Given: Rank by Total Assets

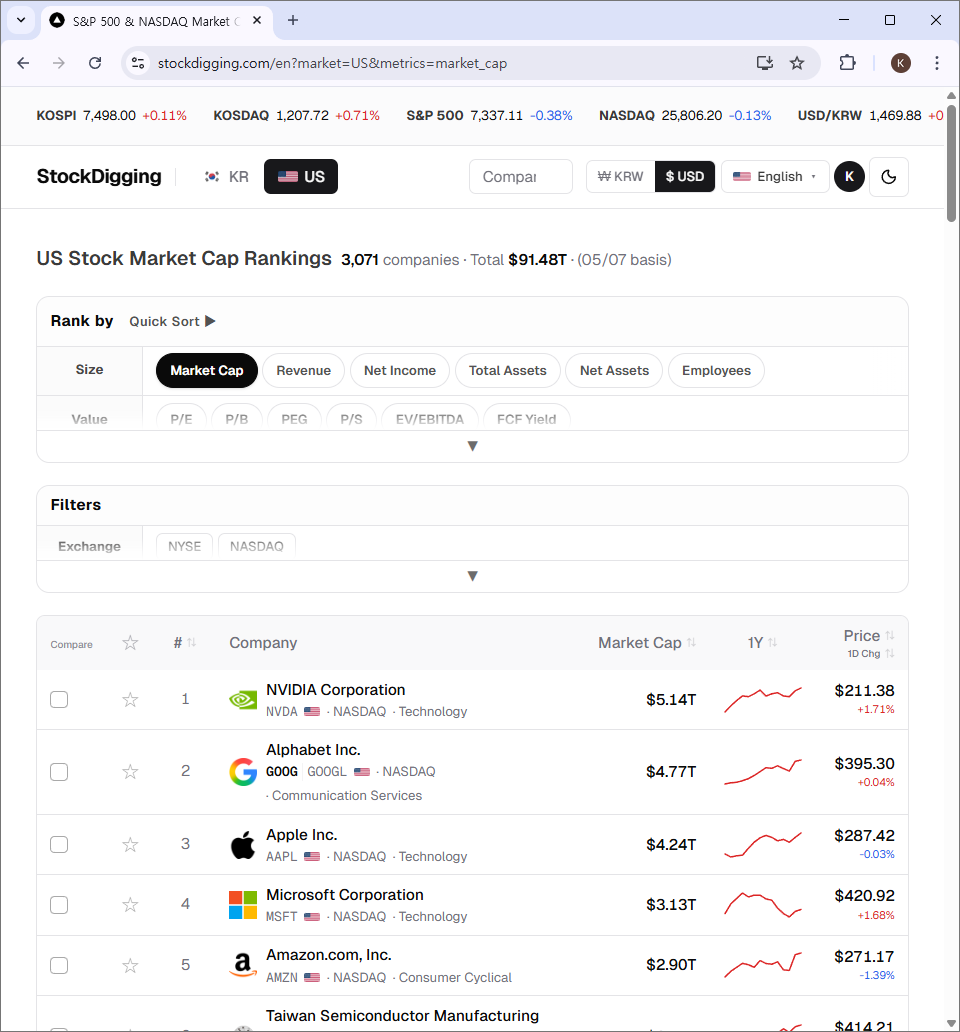Looking at the screenshot, I should pos(507,371).
